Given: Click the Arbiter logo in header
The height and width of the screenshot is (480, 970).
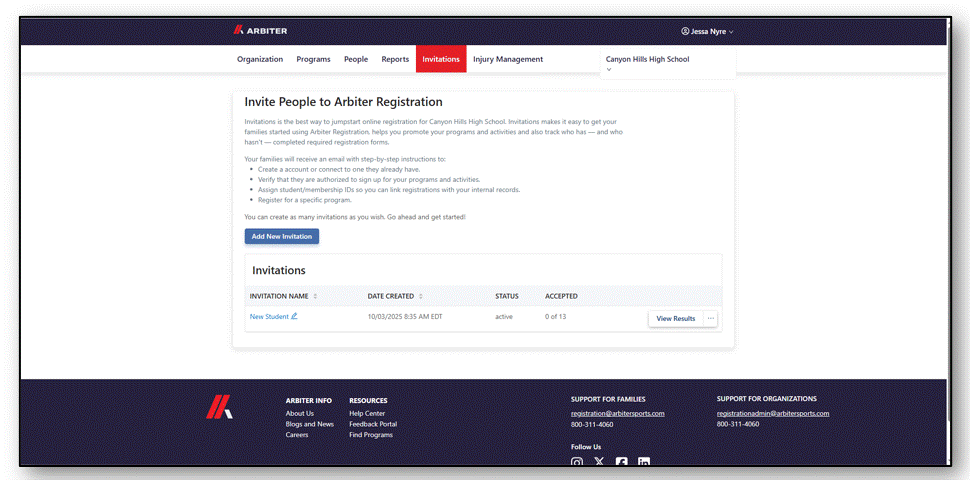Looking at the screenshot, I should (260, 30).
